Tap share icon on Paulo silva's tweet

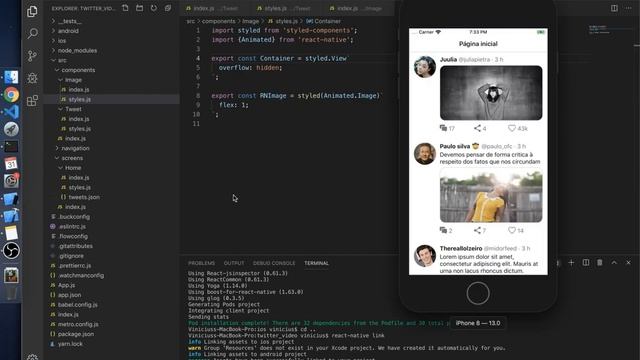[x=477, y=230]
